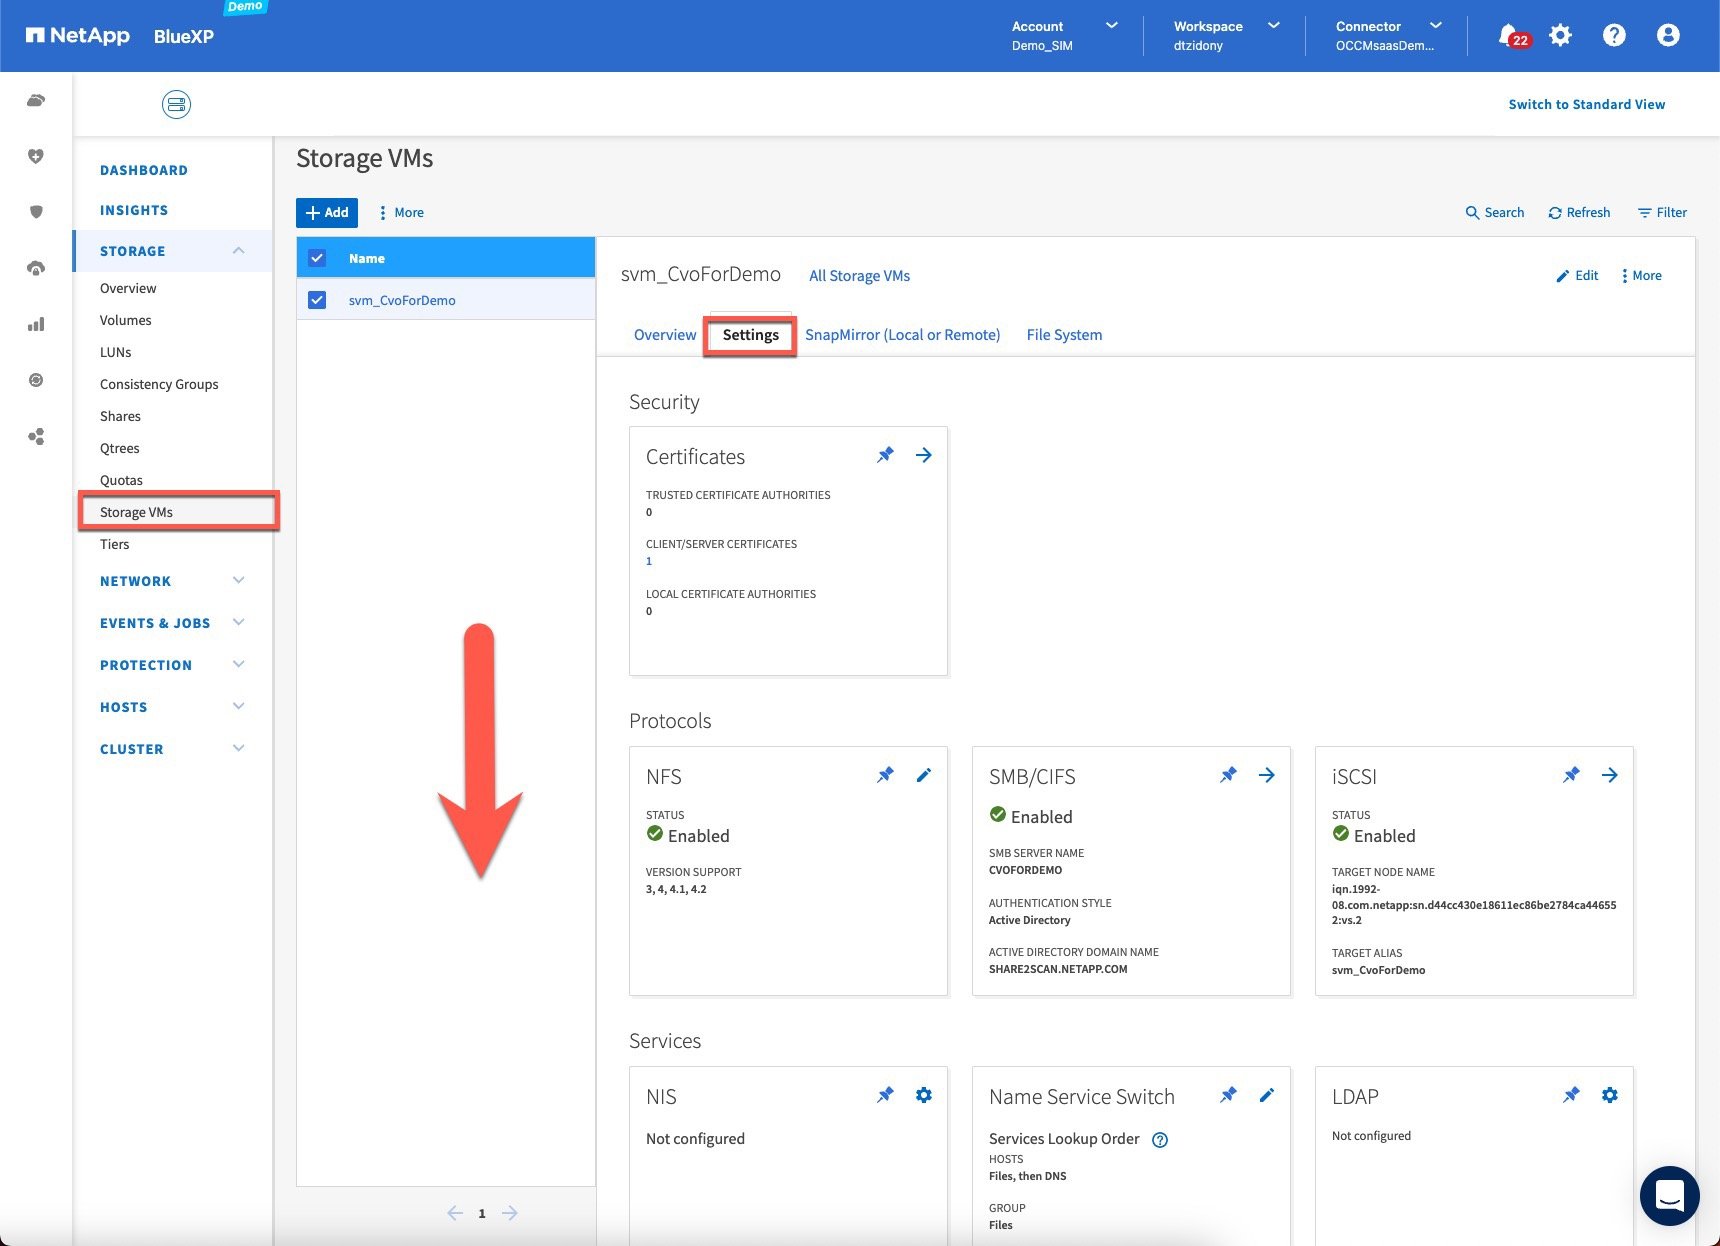Image resolution: width=1720 pixels, height=1246 pixels.
Task: Open the SnapMirror (Local or Remote) tab
Action: click(902, 335)
